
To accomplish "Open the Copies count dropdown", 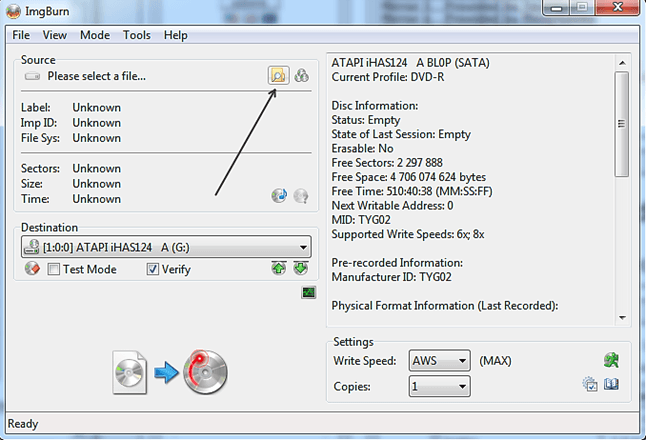I will pyautogui.click(x=461, y=386).
